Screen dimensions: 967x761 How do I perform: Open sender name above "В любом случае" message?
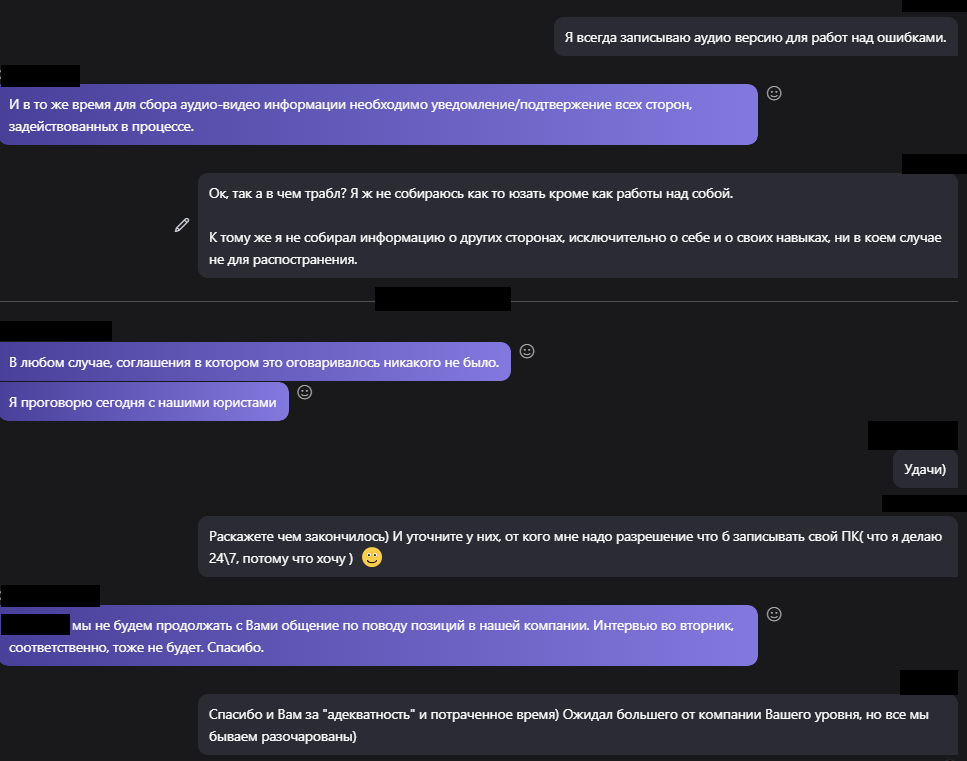(x=56, y=330)
